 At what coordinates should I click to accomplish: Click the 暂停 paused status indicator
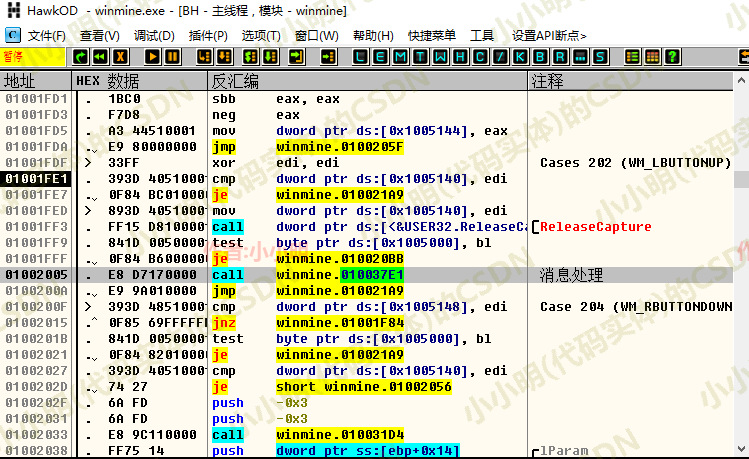(x=32, y=57)
